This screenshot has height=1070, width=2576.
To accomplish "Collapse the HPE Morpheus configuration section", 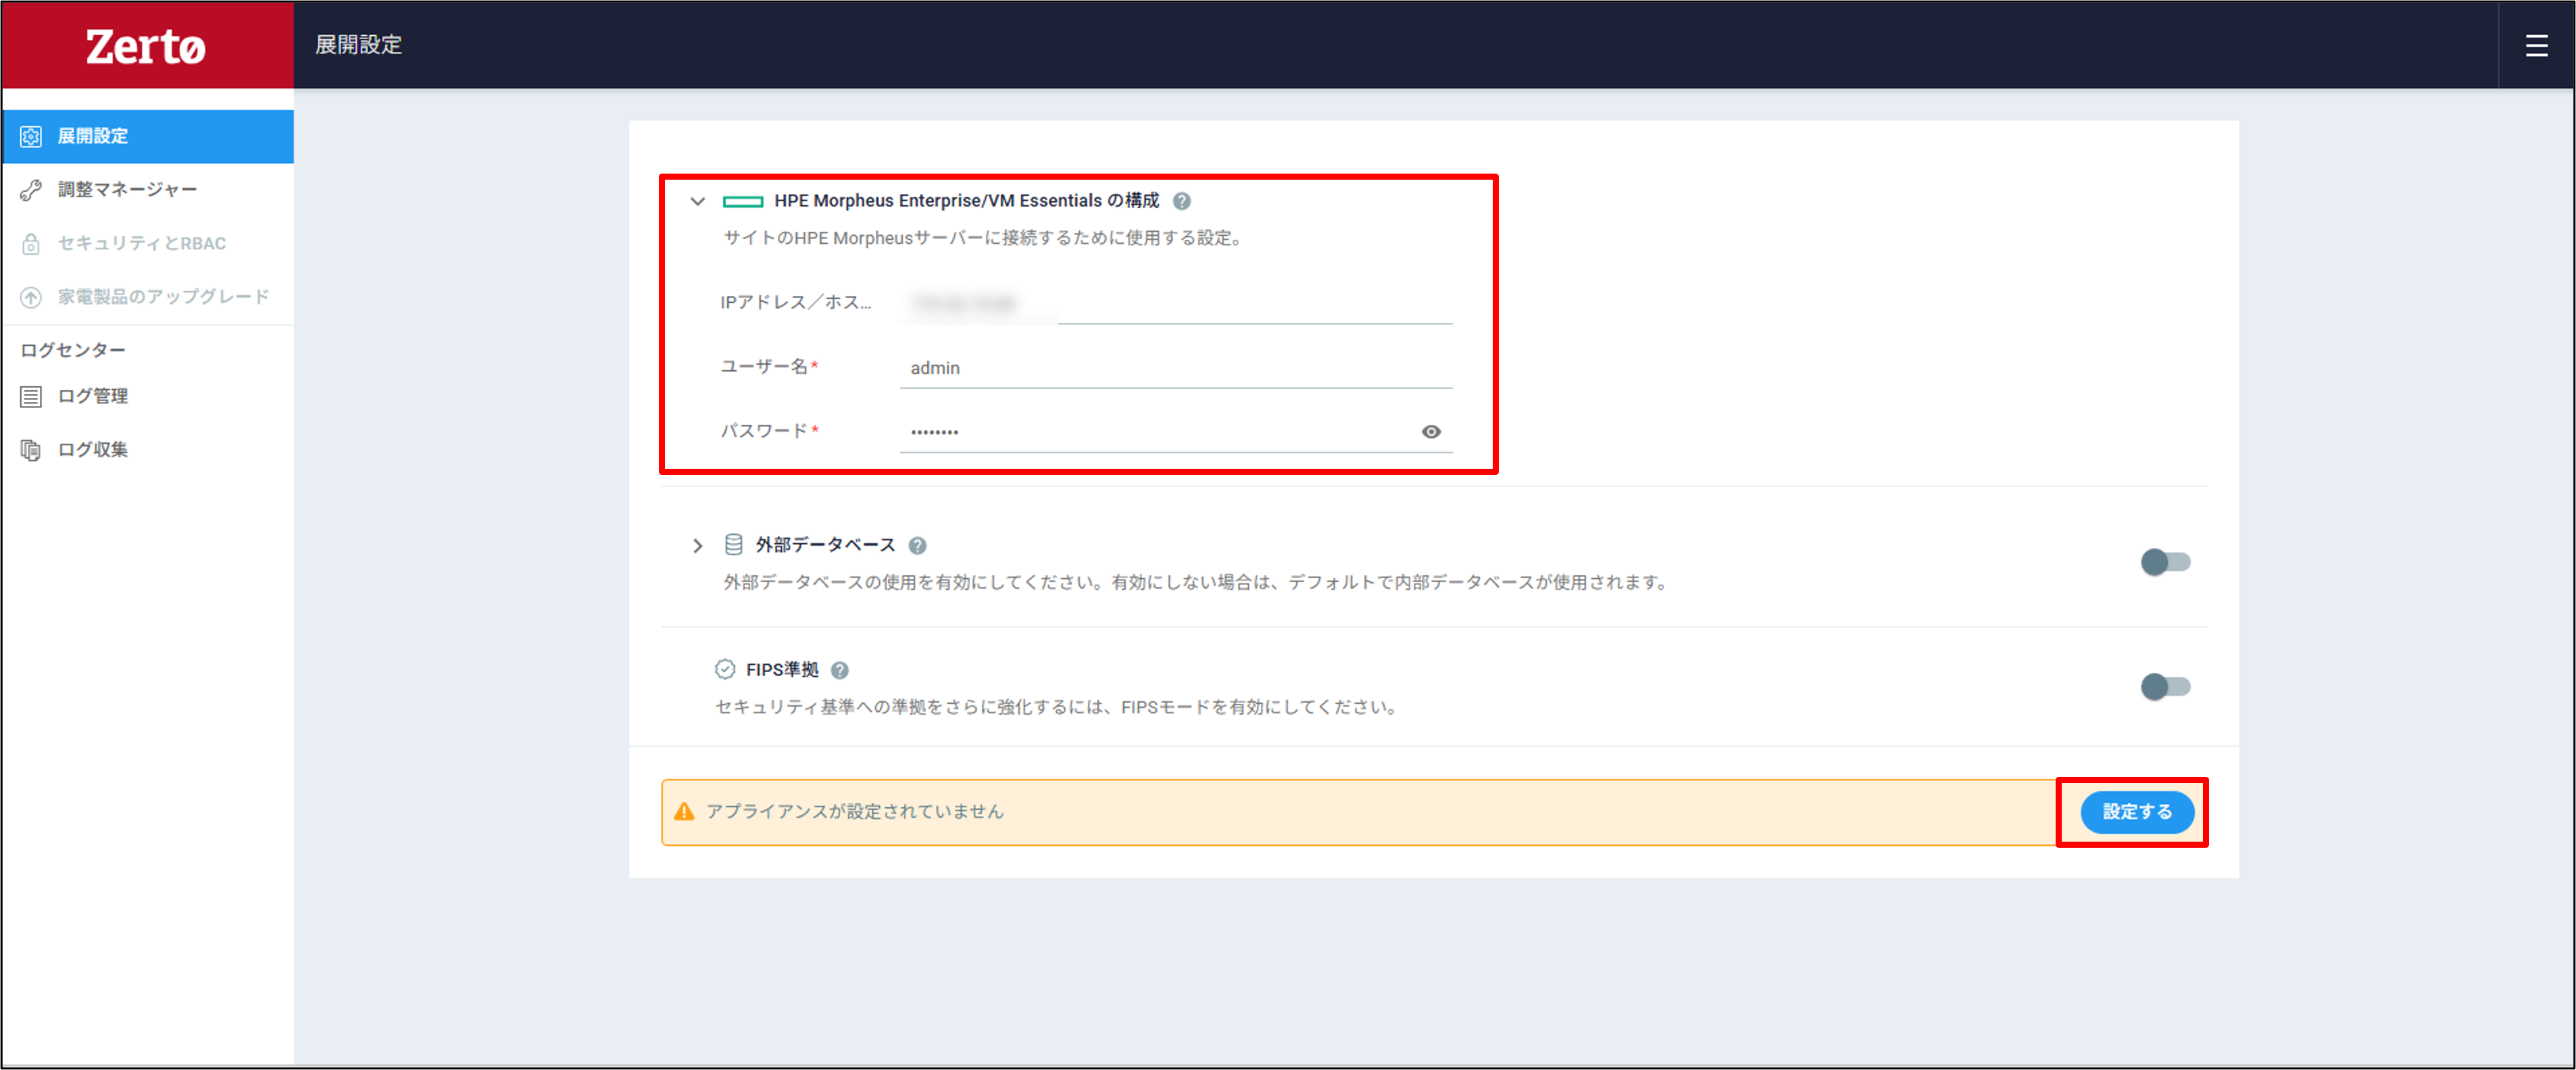I will 697,202.
